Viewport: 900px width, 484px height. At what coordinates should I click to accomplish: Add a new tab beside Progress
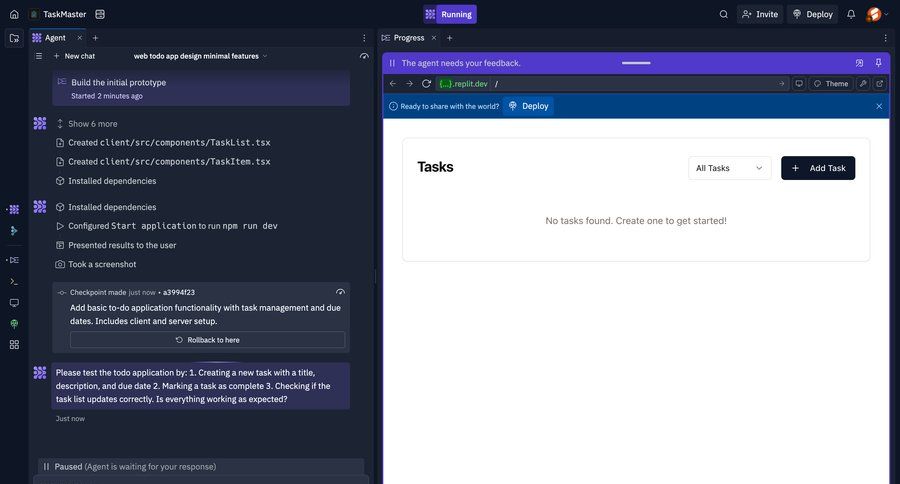pyautogui.click(x=450, y=38)
